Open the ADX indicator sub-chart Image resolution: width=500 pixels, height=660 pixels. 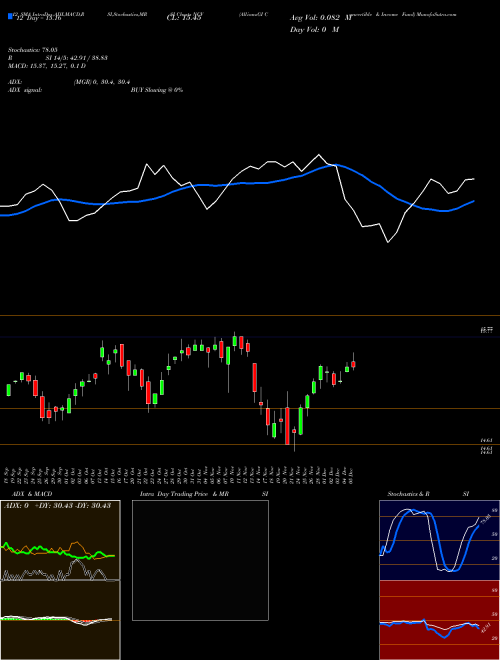[61, 540]
